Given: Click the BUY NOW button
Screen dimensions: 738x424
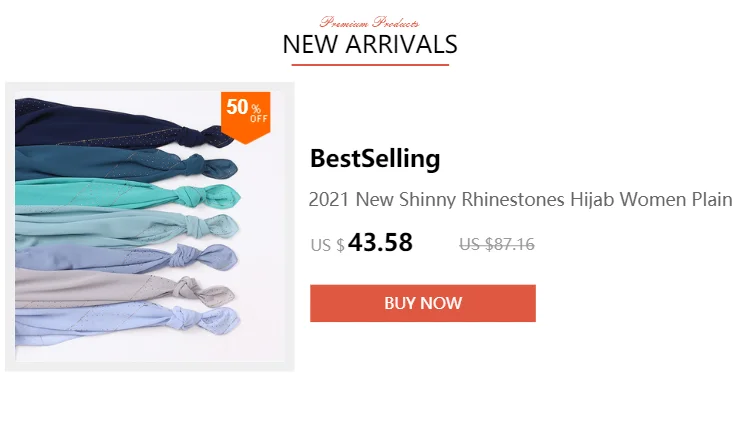Looking at the screenshot, I should coord(423,303).
